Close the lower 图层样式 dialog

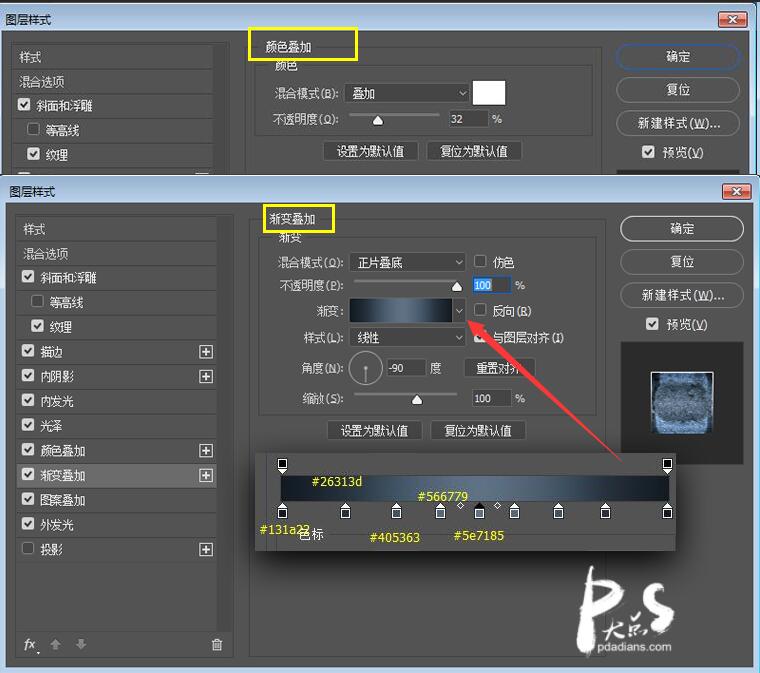pyautogui.click(x=736, y=191)
